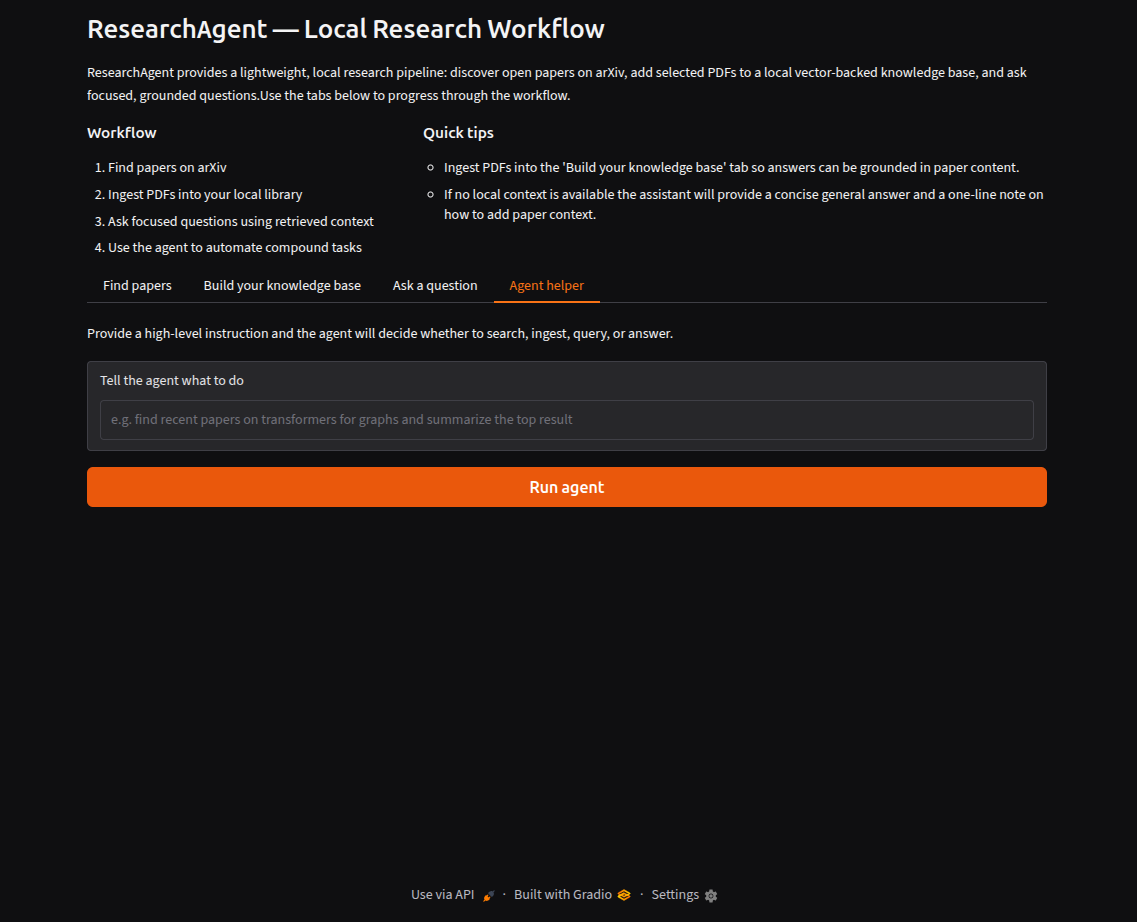The height and width of the screenshot is (922, 1137).
Task: Click the Quick tips heading
Action: (458, 133)
